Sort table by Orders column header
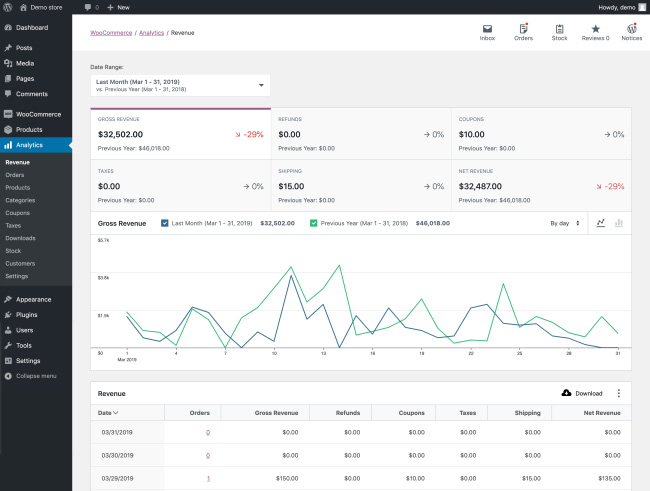This screenshot has height=491, width=650. click(199, 413)
